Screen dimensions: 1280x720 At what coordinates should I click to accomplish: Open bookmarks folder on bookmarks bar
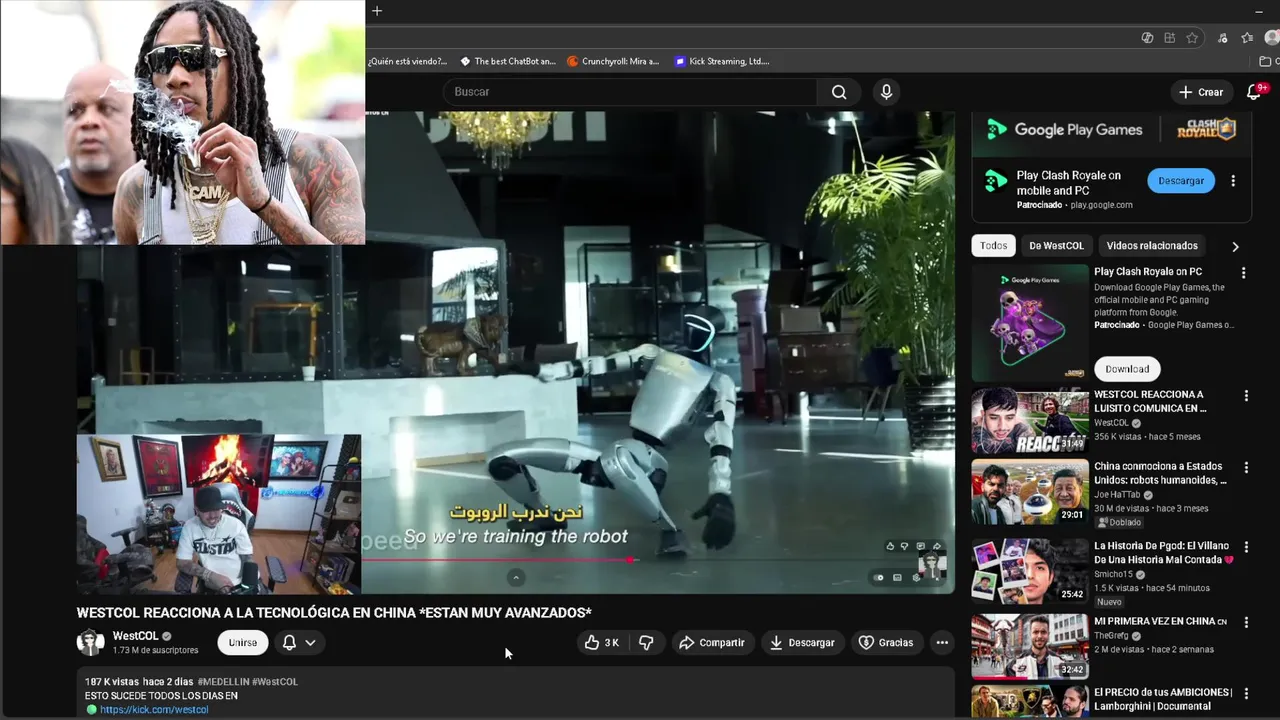click(x=1268, y=61)
